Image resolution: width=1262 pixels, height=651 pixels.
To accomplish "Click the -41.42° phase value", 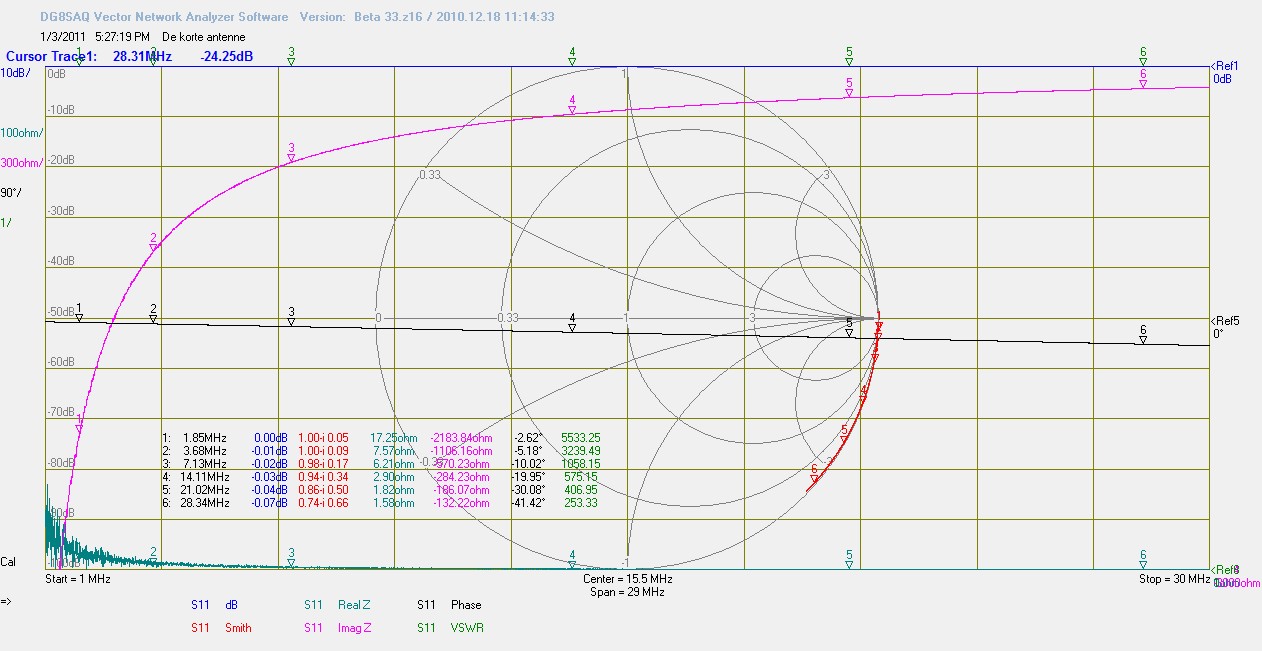I will coord(527,503).
